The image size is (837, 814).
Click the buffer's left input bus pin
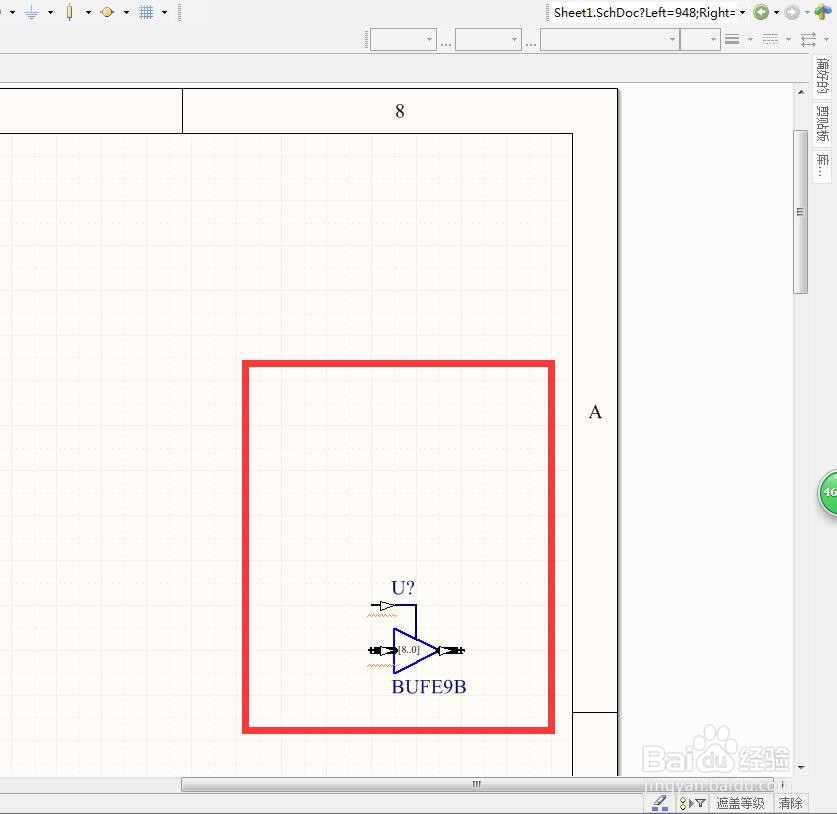pyautogui.click(x=382, y=650)
